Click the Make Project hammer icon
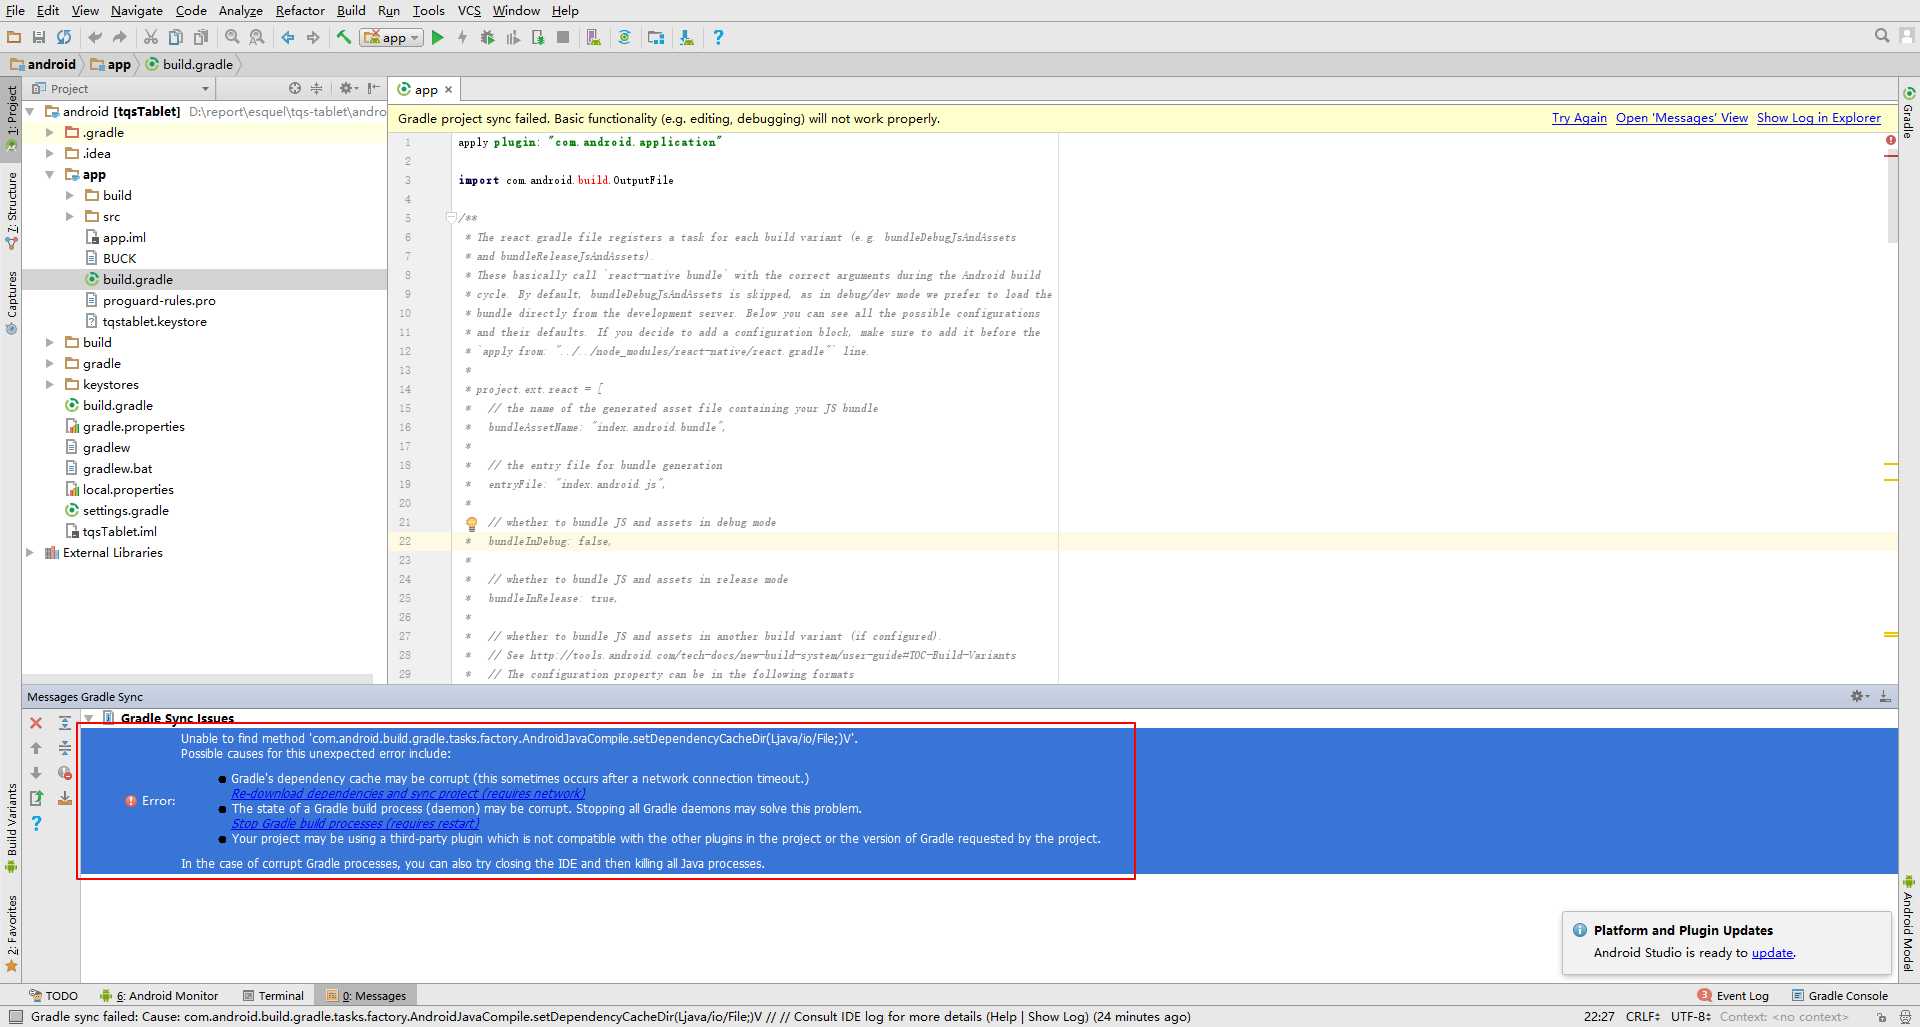Screen dimensions: 1920x1027 click(x=344, y=37)
